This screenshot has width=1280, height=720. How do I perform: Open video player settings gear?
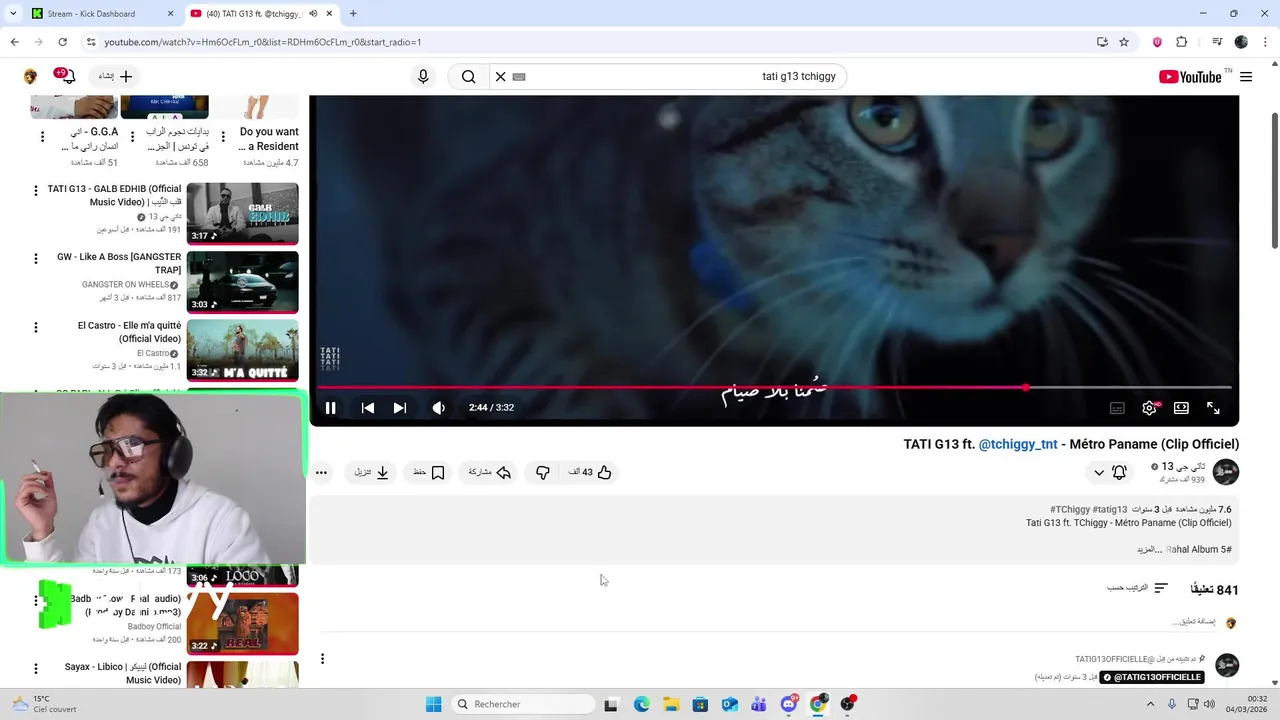[1149, 408]
